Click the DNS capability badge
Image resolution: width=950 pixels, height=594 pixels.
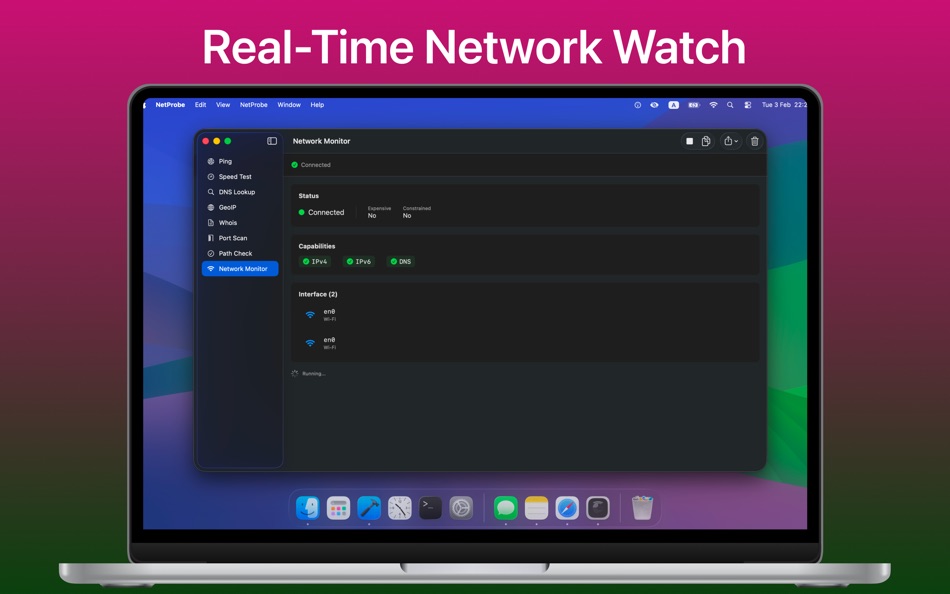(399, 261)
